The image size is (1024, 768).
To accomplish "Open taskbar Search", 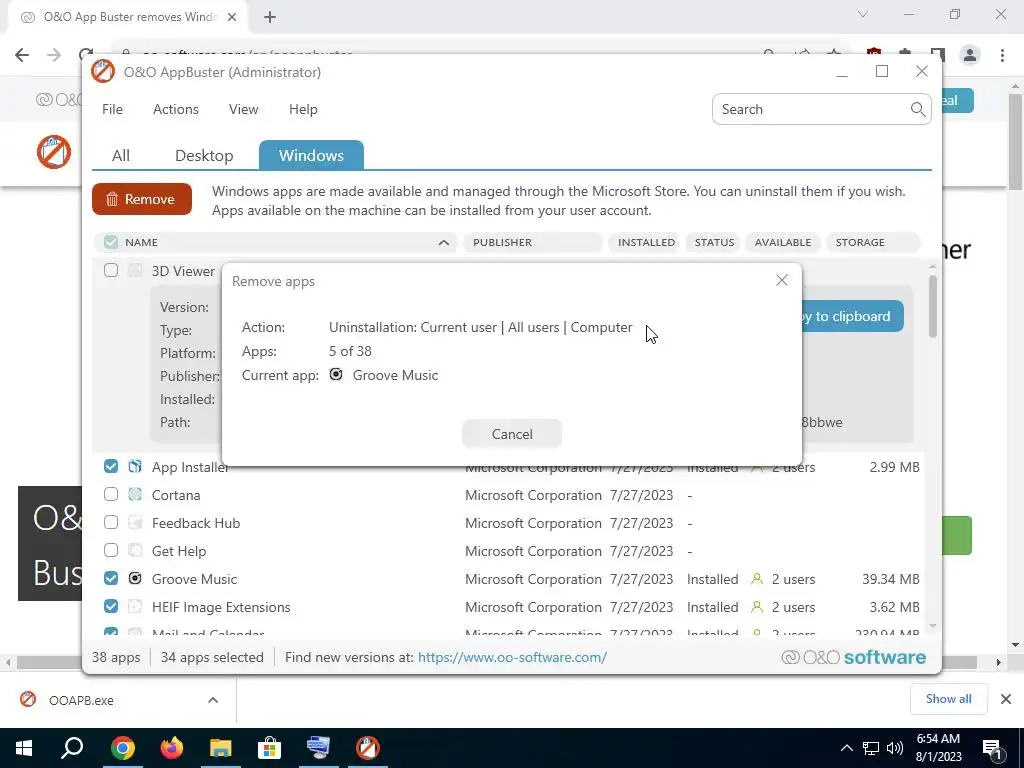I will coord(72,748).
